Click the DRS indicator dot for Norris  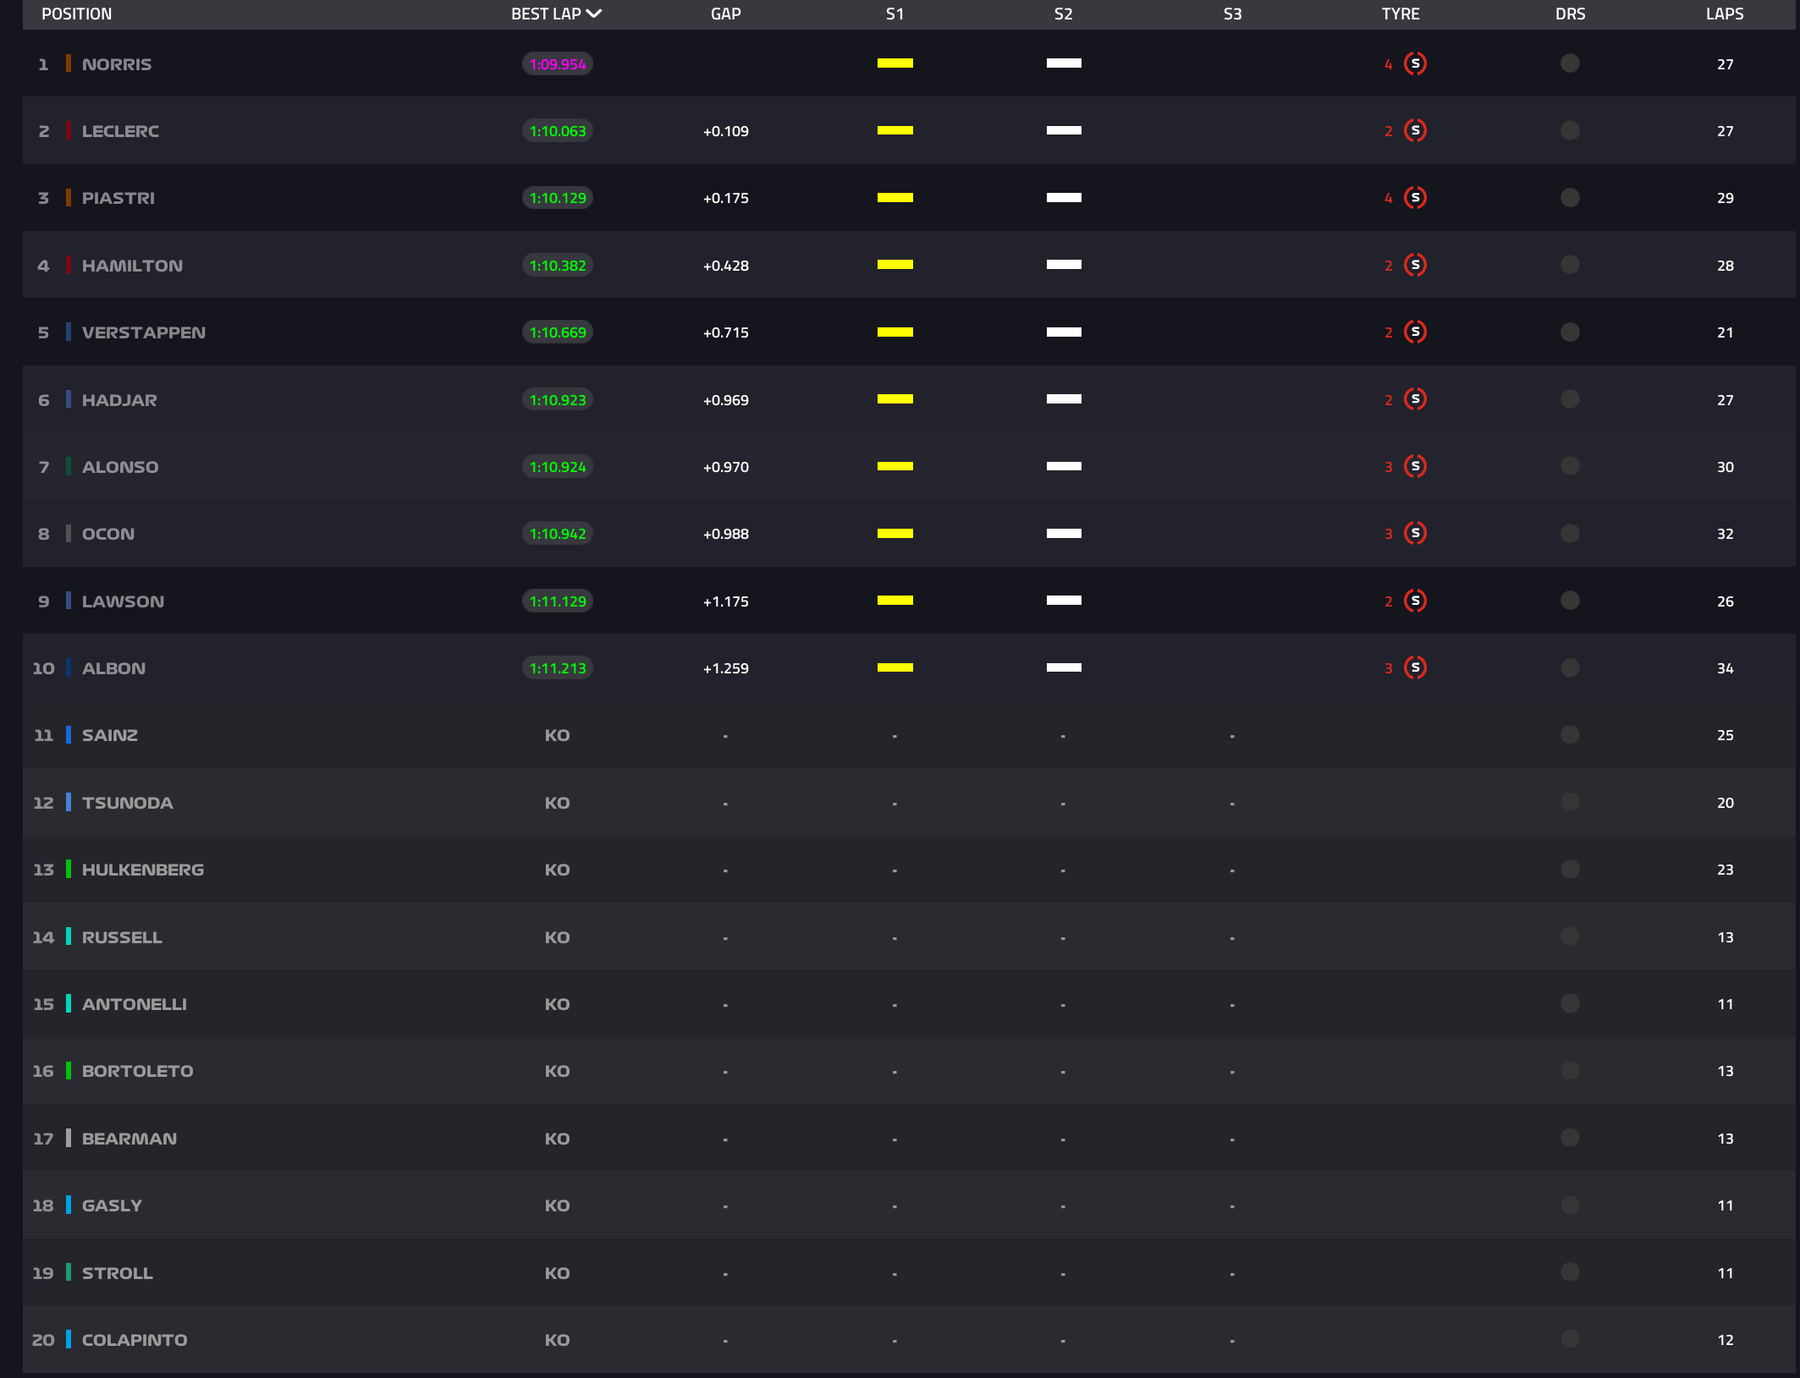[1570, 63]
